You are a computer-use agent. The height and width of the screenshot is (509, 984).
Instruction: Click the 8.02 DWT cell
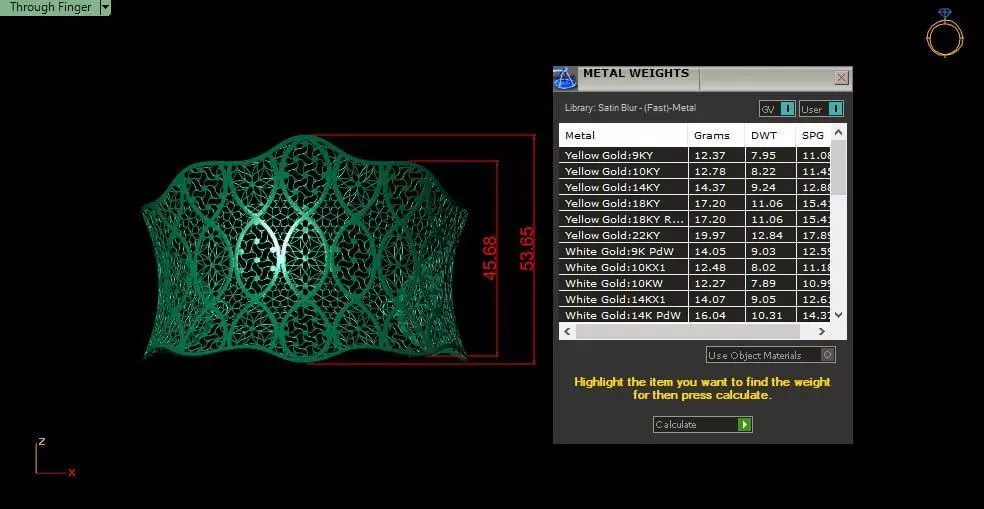pyautogui.click(x=770, y=267)
